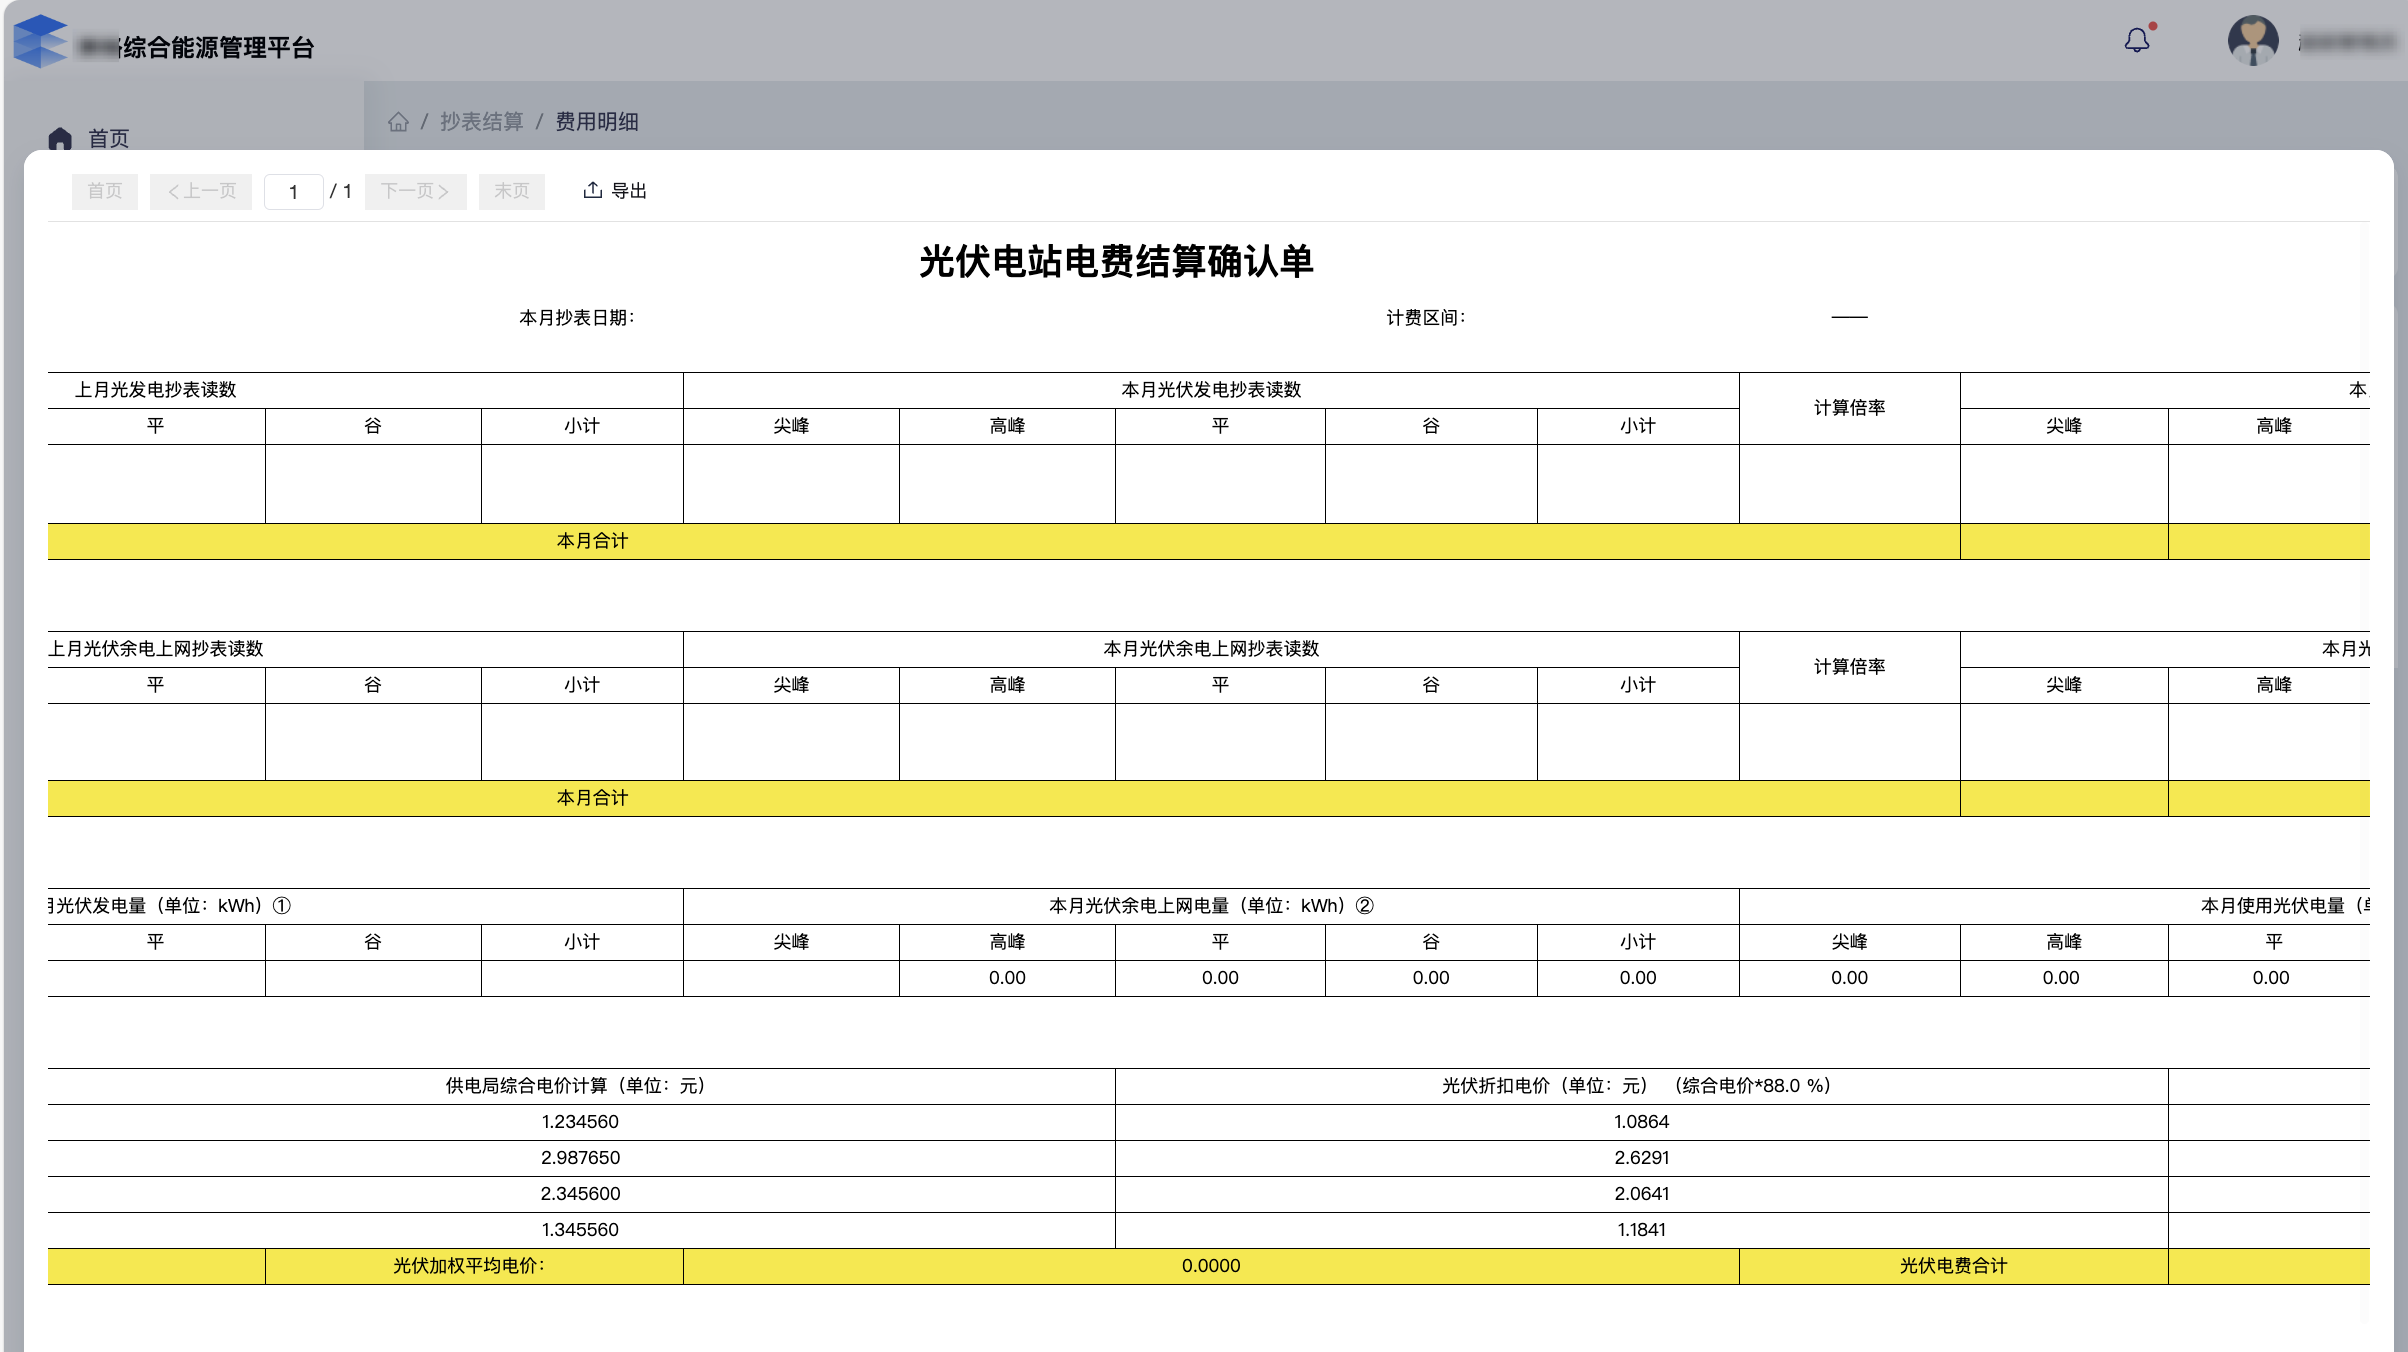Screen dimensions: 2408x1352
Task: Click the page number input field
Action: click(x=293, y=192)
